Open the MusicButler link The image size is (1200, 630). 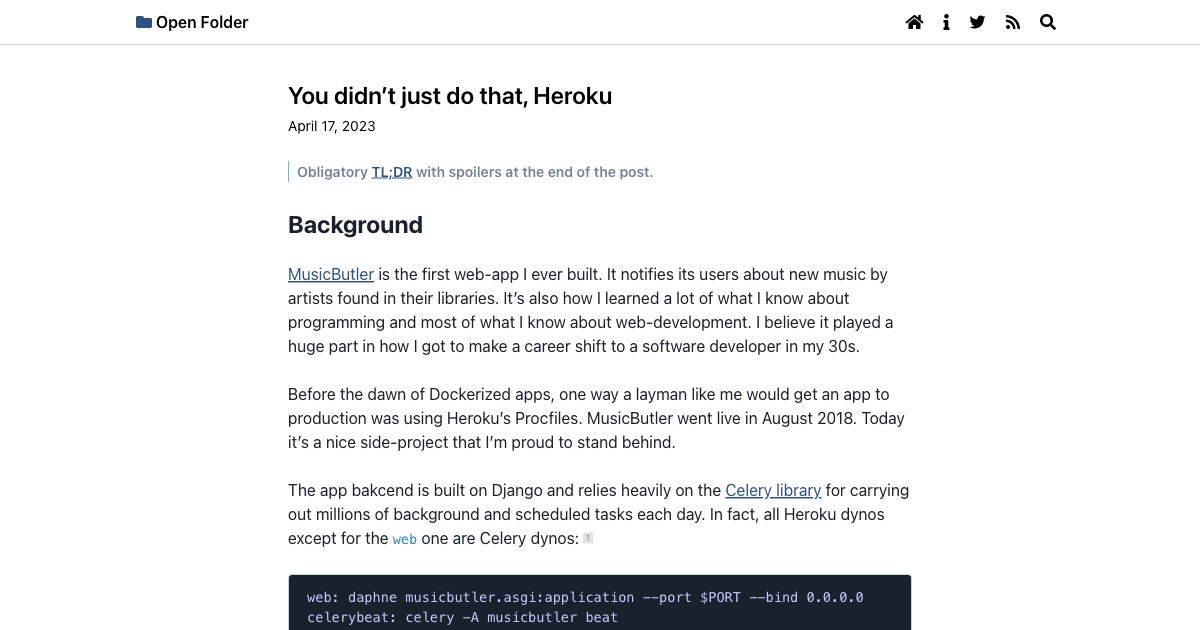330,274
